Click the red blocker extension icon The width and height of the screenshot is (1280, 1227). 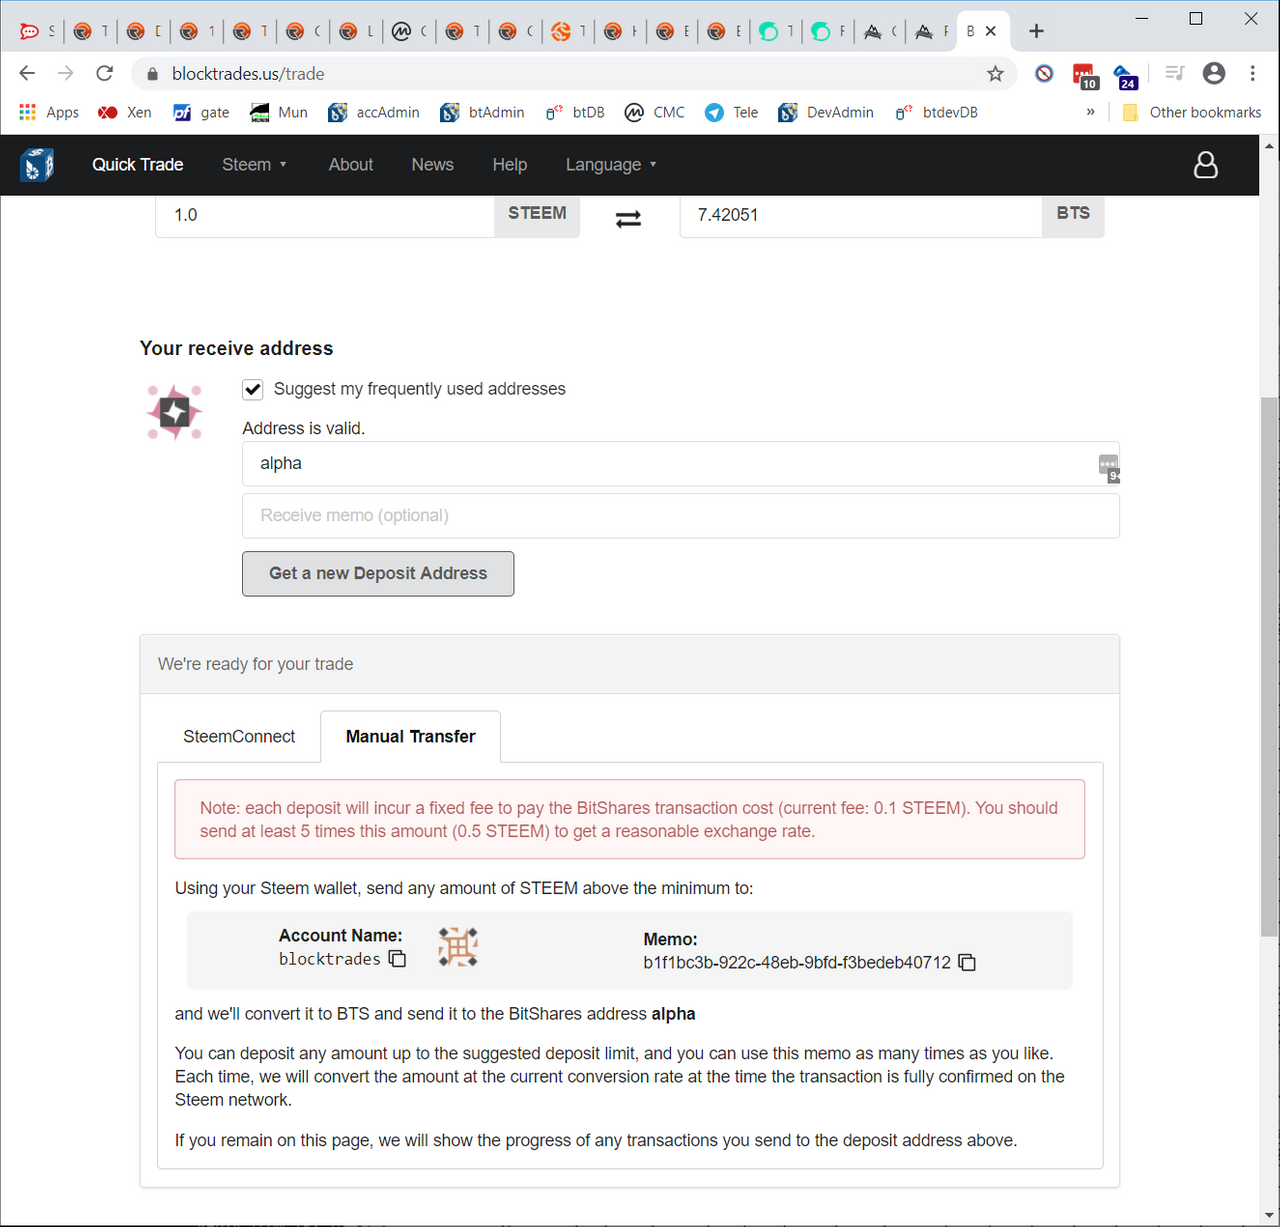1044,73
